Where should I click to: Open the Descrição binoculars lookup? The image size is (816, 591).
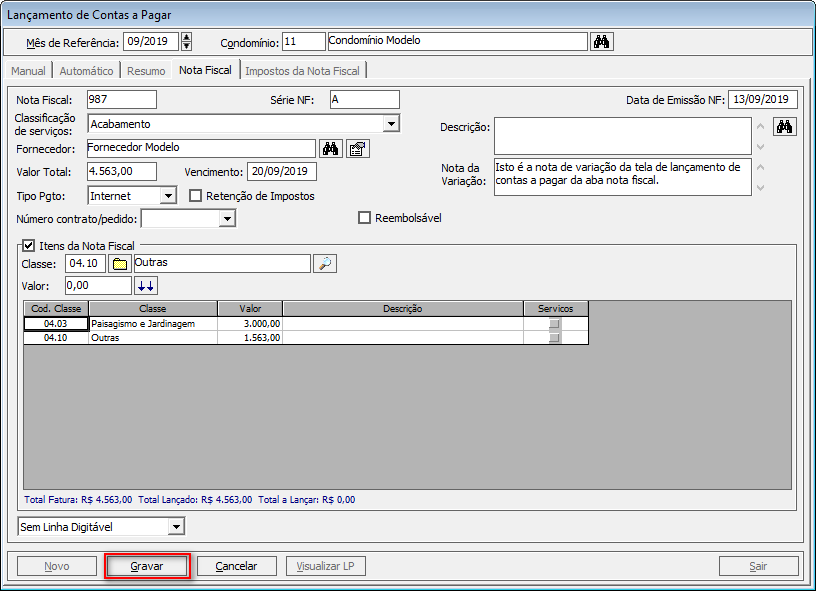(784, 126)
